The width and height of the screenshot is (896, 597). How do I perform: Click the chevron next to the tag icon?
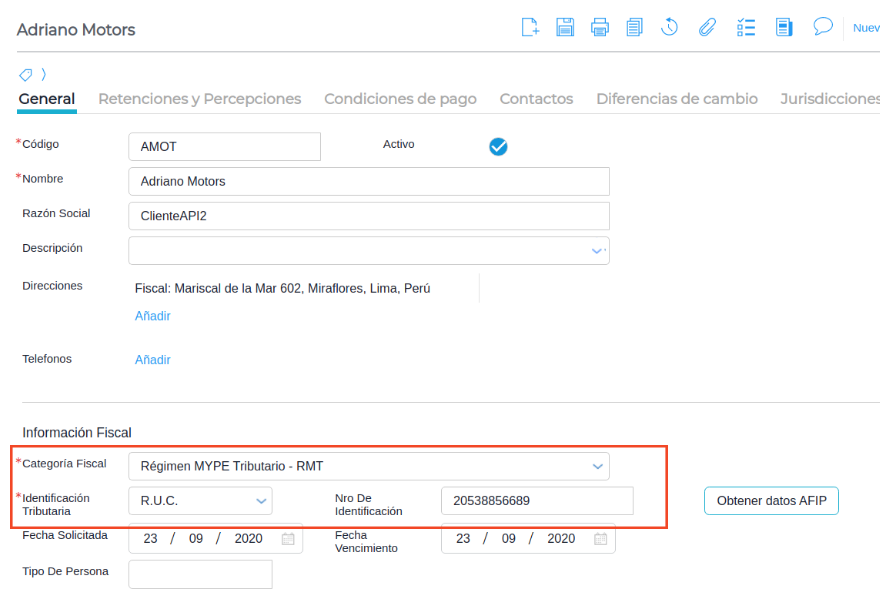click(x=43, y=74)
